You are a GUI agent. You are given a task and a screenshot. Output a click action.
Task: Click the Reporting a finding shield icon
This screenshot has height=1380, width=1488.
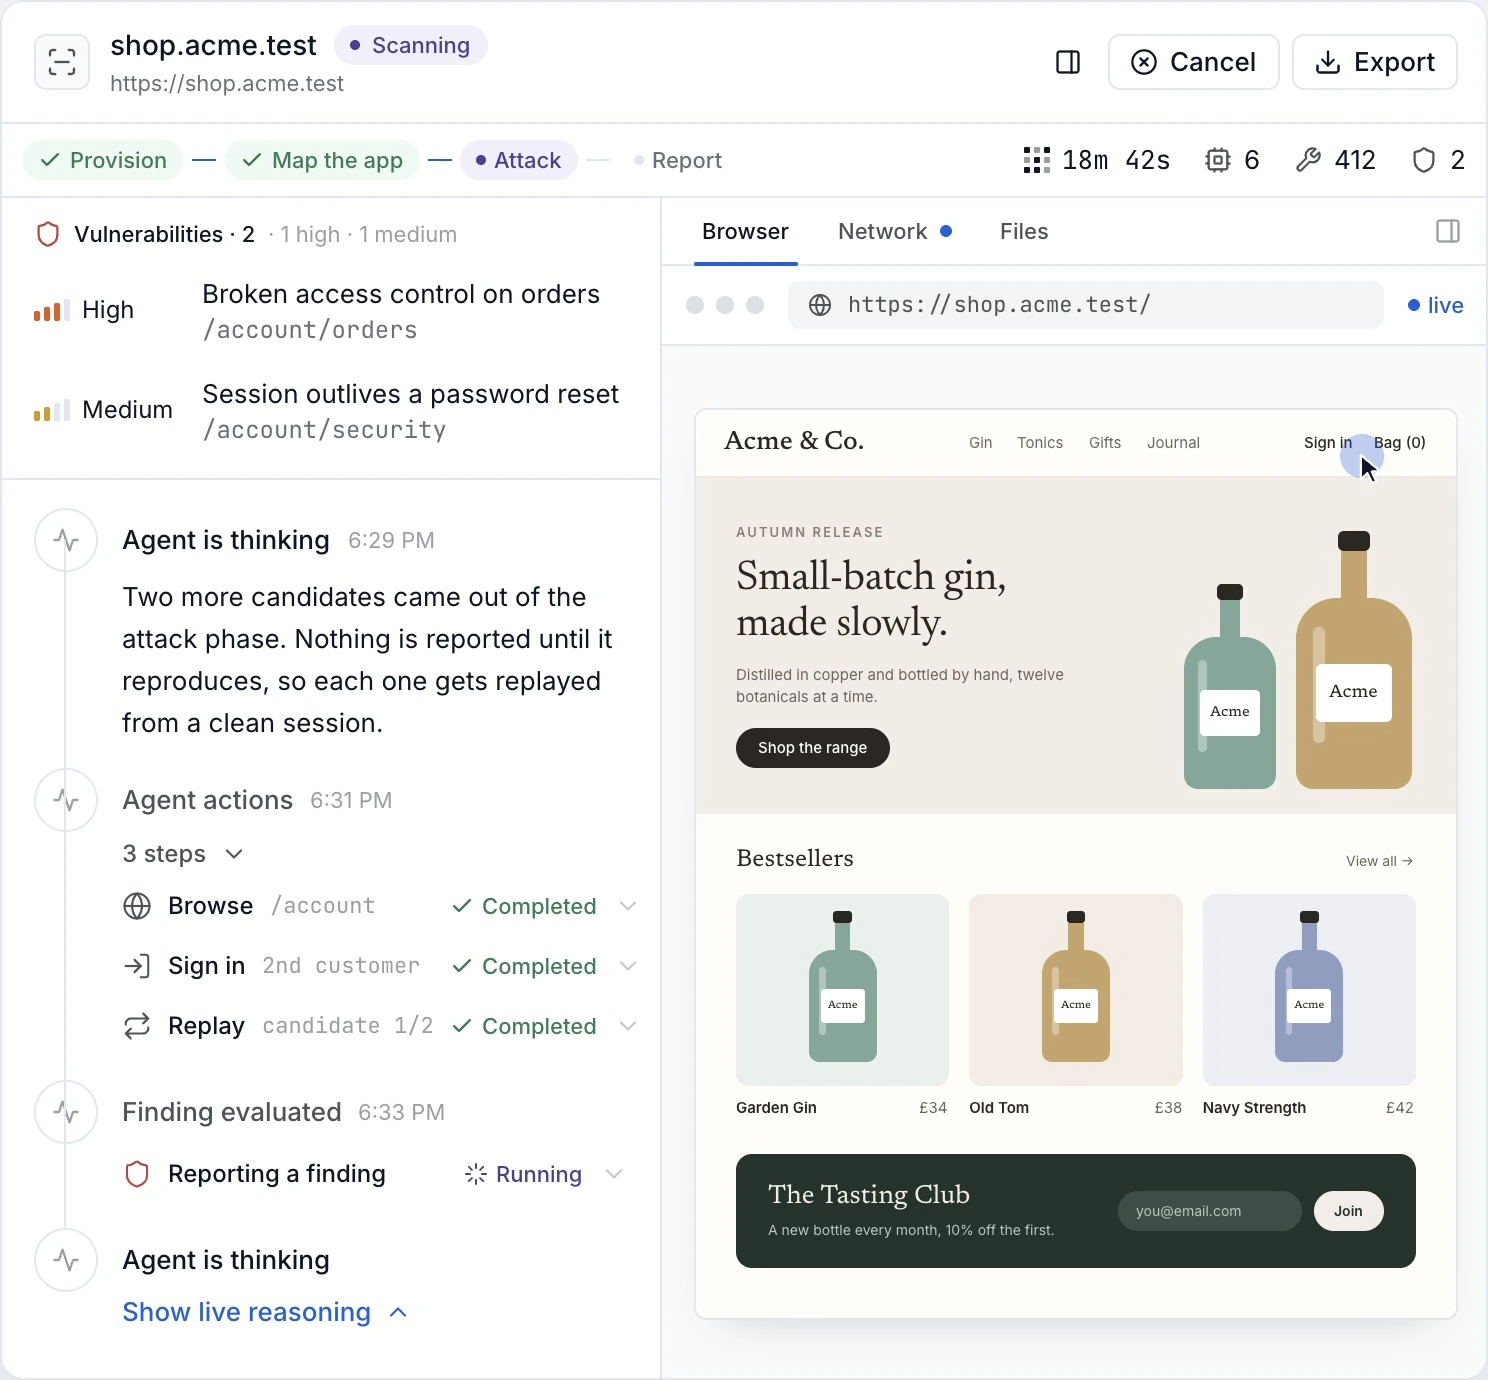tap(137, 1174)
